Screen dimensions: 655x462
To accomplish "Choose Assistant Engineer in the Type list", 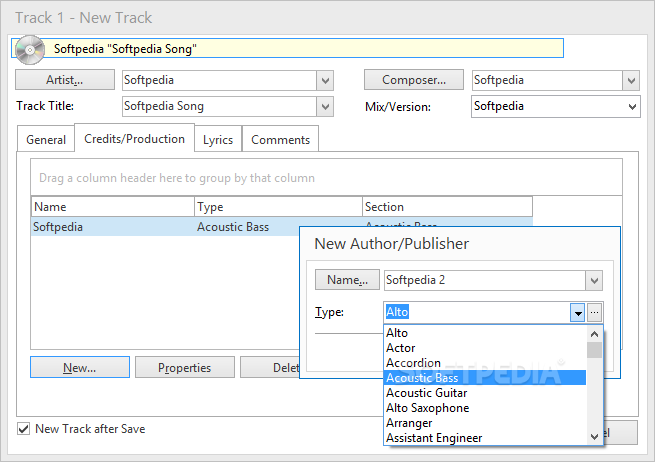I will click(x=485, y=438).
